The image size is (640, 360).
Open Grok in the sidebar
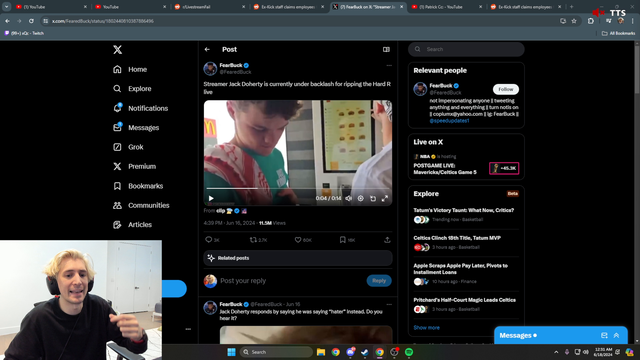[x=129, y=147]
